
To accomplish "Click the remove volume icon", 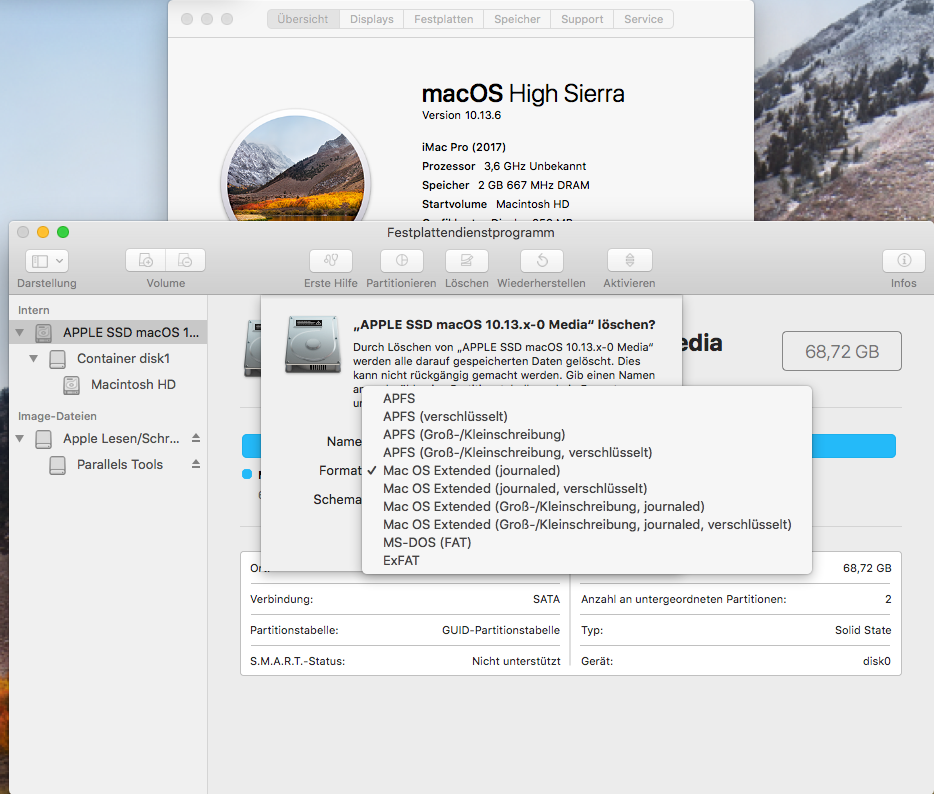I will point(185,261).
